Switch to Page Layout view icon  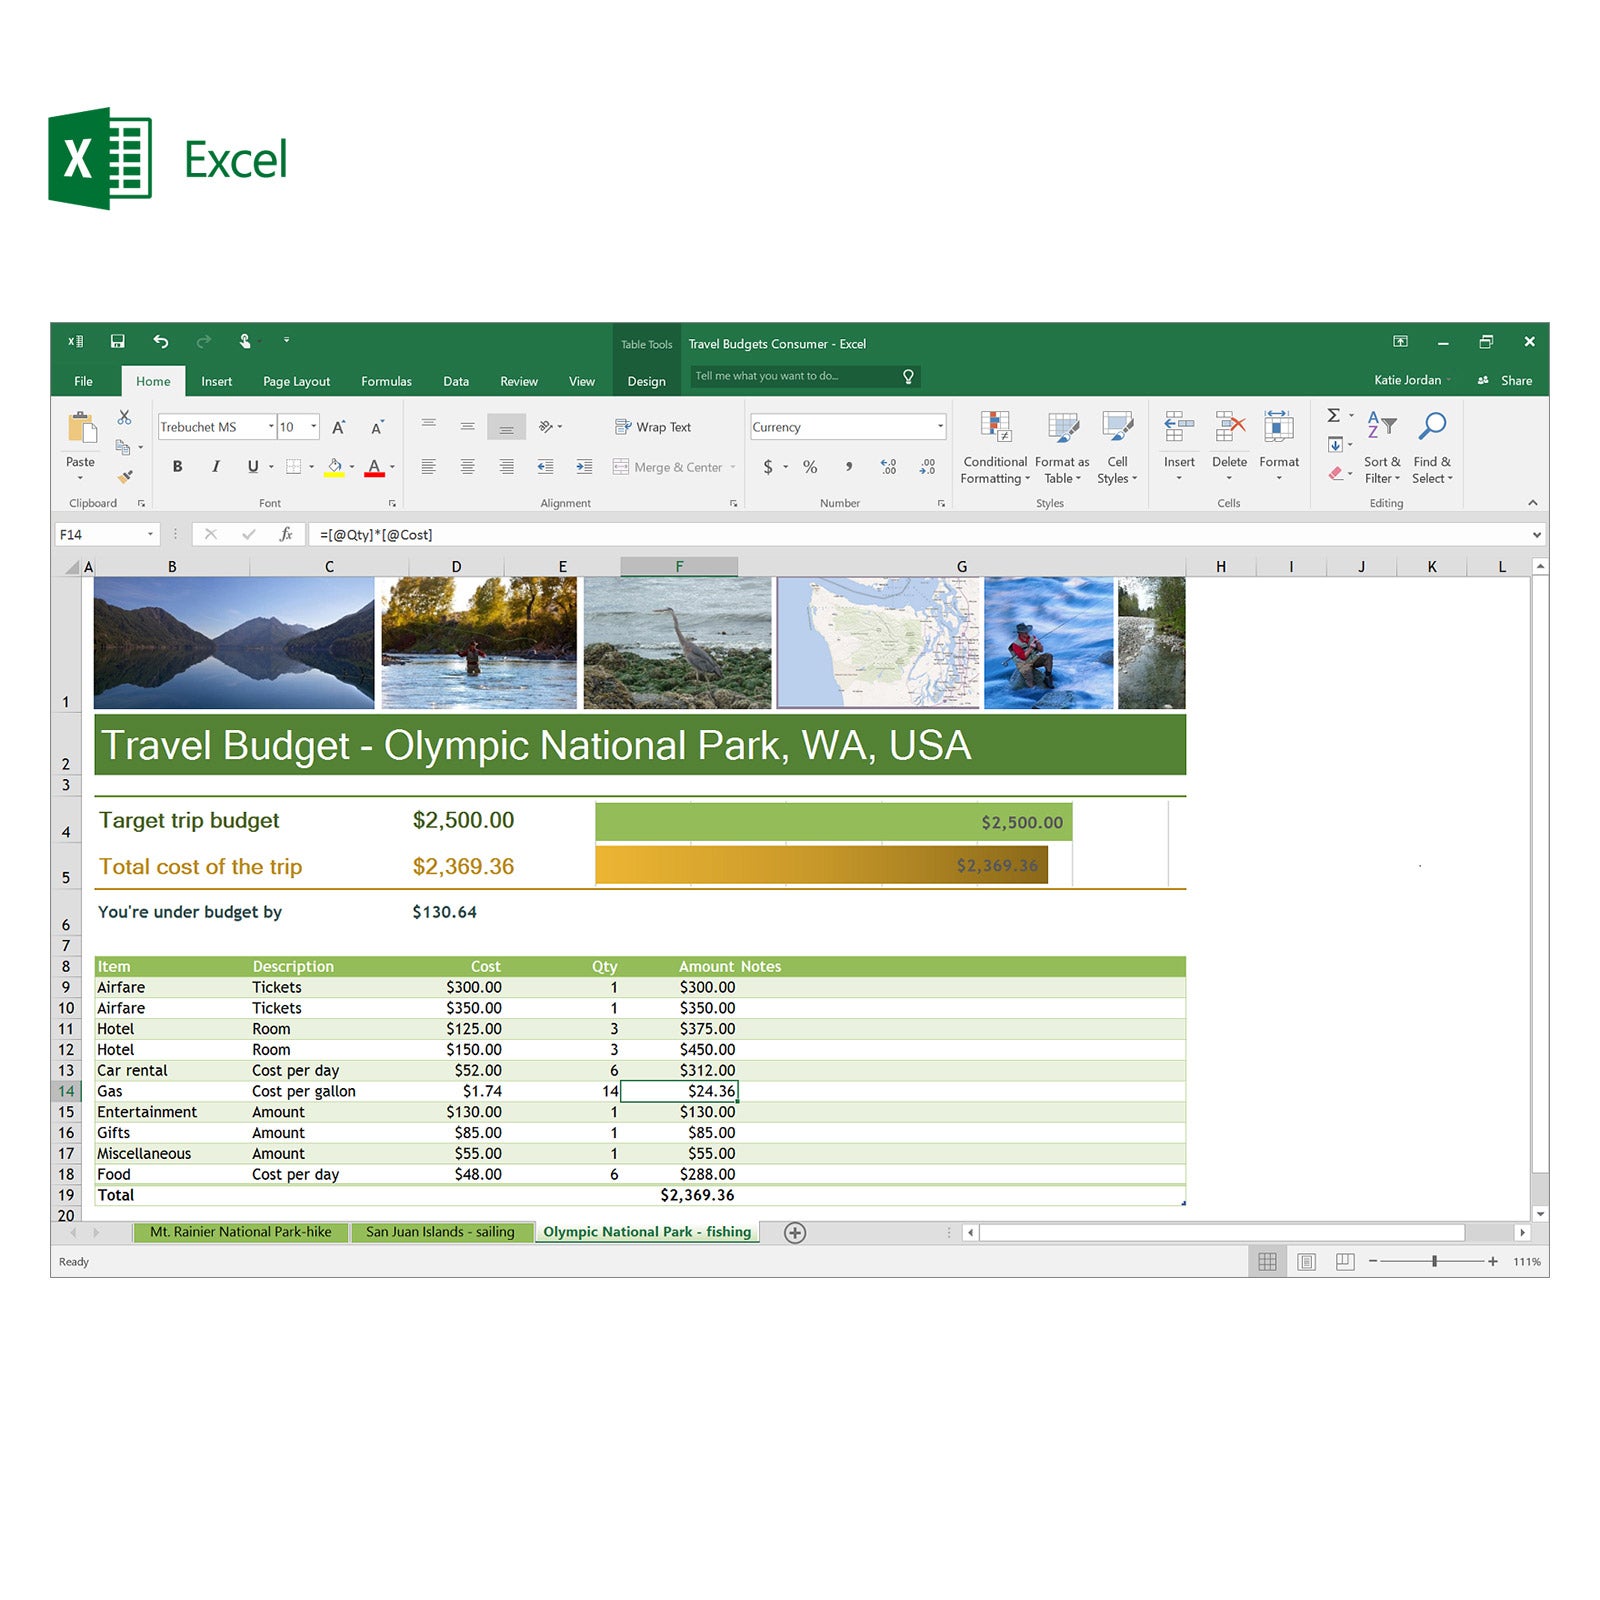pyautogui.click(x=1306, y=1262)
